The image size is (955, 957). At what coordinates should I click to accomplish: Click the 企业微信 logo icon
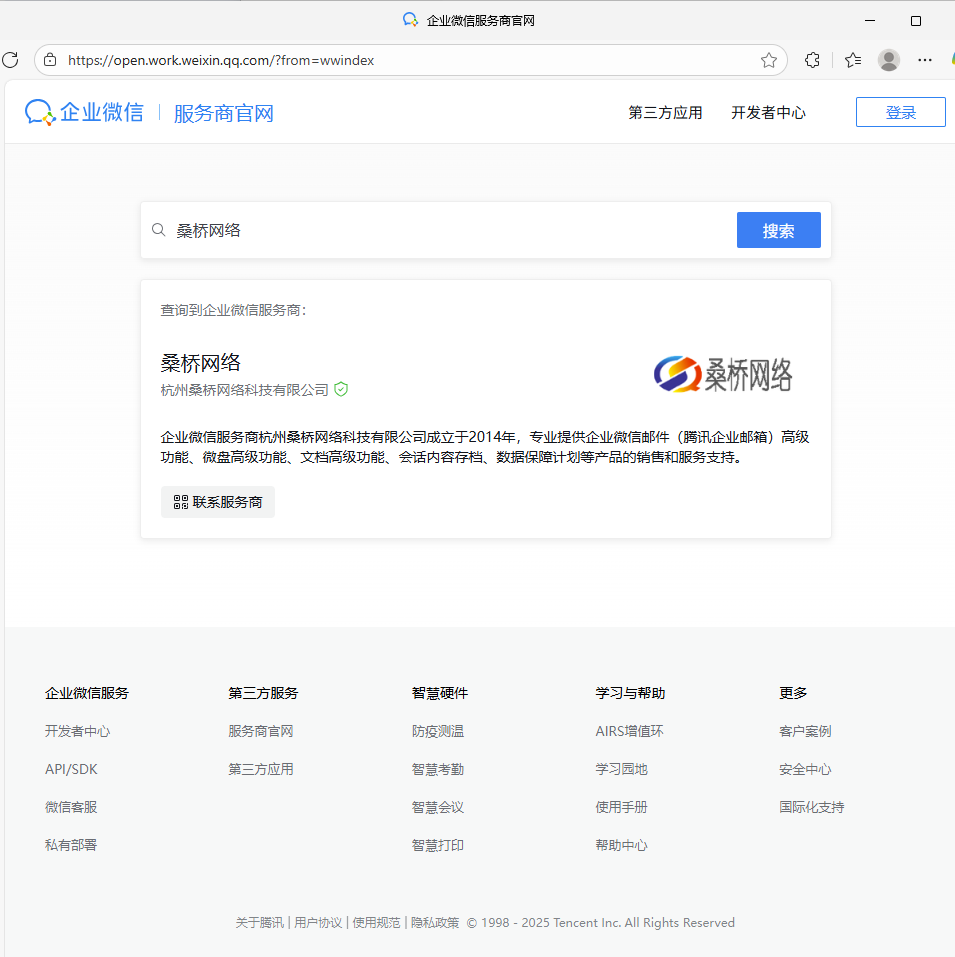(40, 112)
